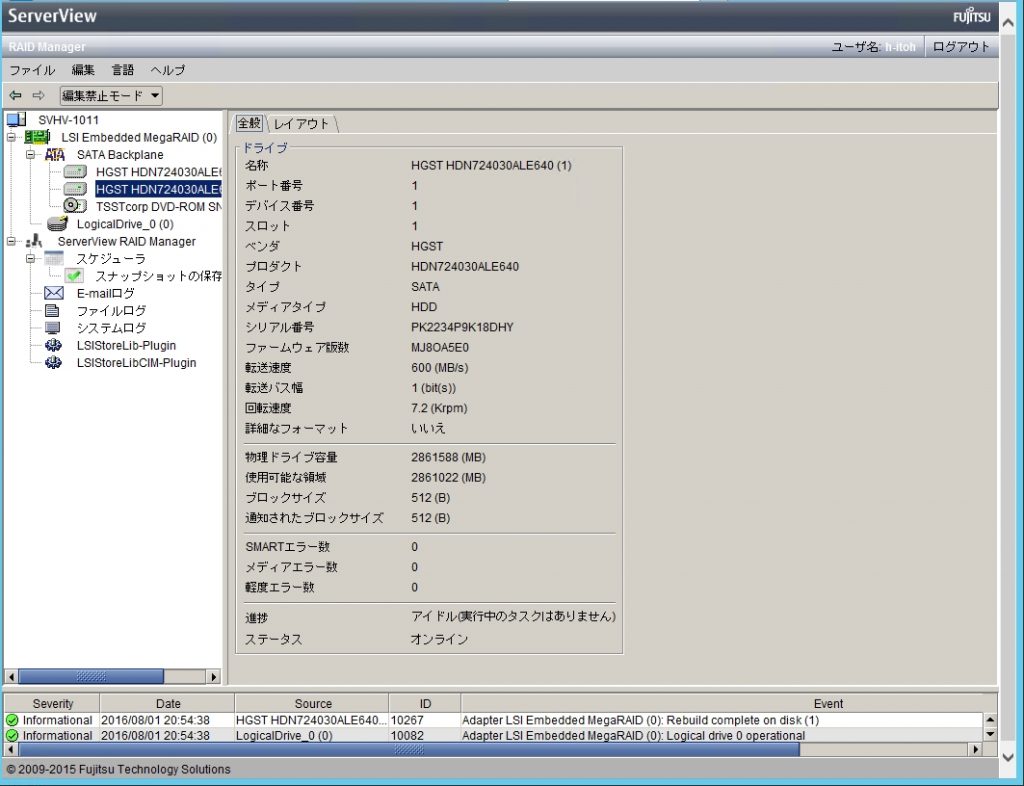1024x786 pixels.
Task: Click the back navigation arrow icon
Action: (15, 95)
